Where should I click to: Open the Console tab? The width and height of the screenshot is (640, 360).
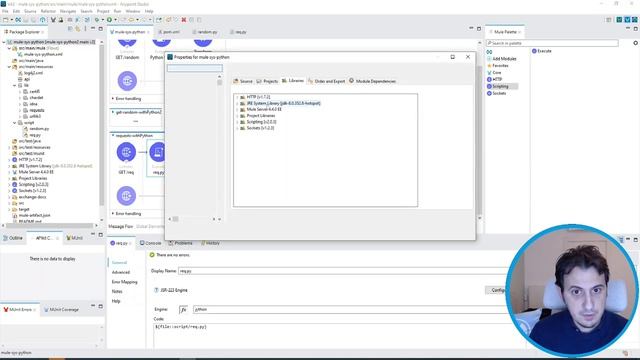click(x=151, y=243)
